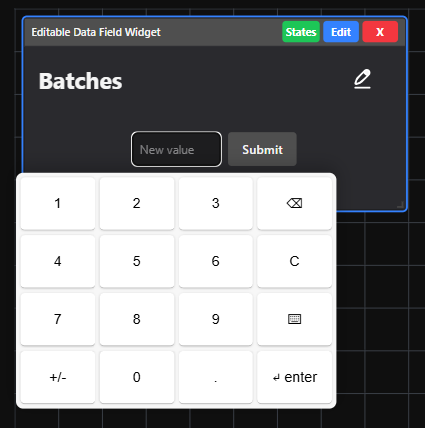Tap the 0 key on the keypad
Viewport: 425px width, 428px height.
click(x=137, y=377)
